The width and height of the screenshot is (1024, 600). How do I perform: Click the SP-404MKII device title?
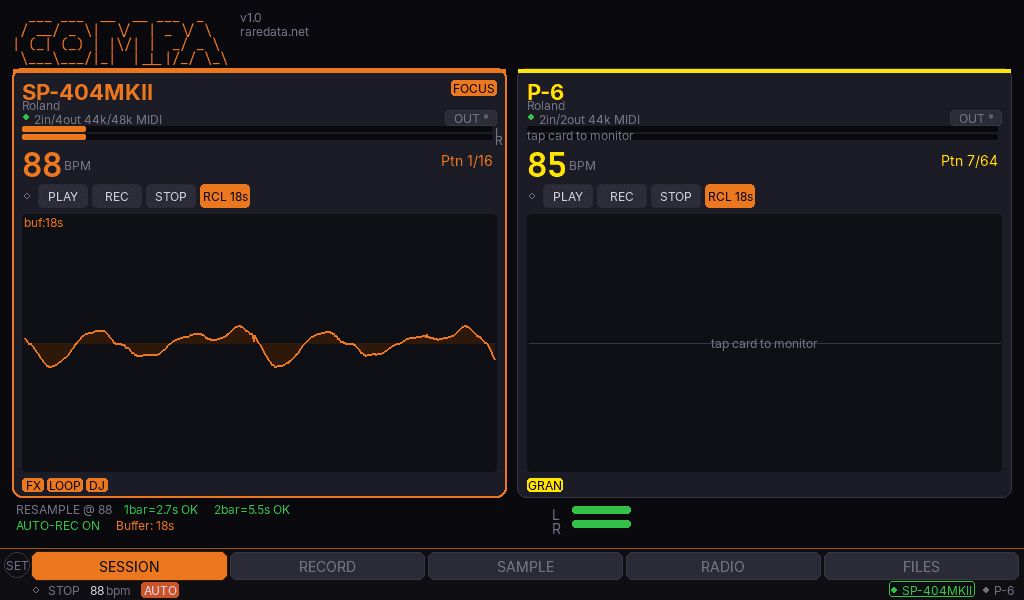click(88, 92)
